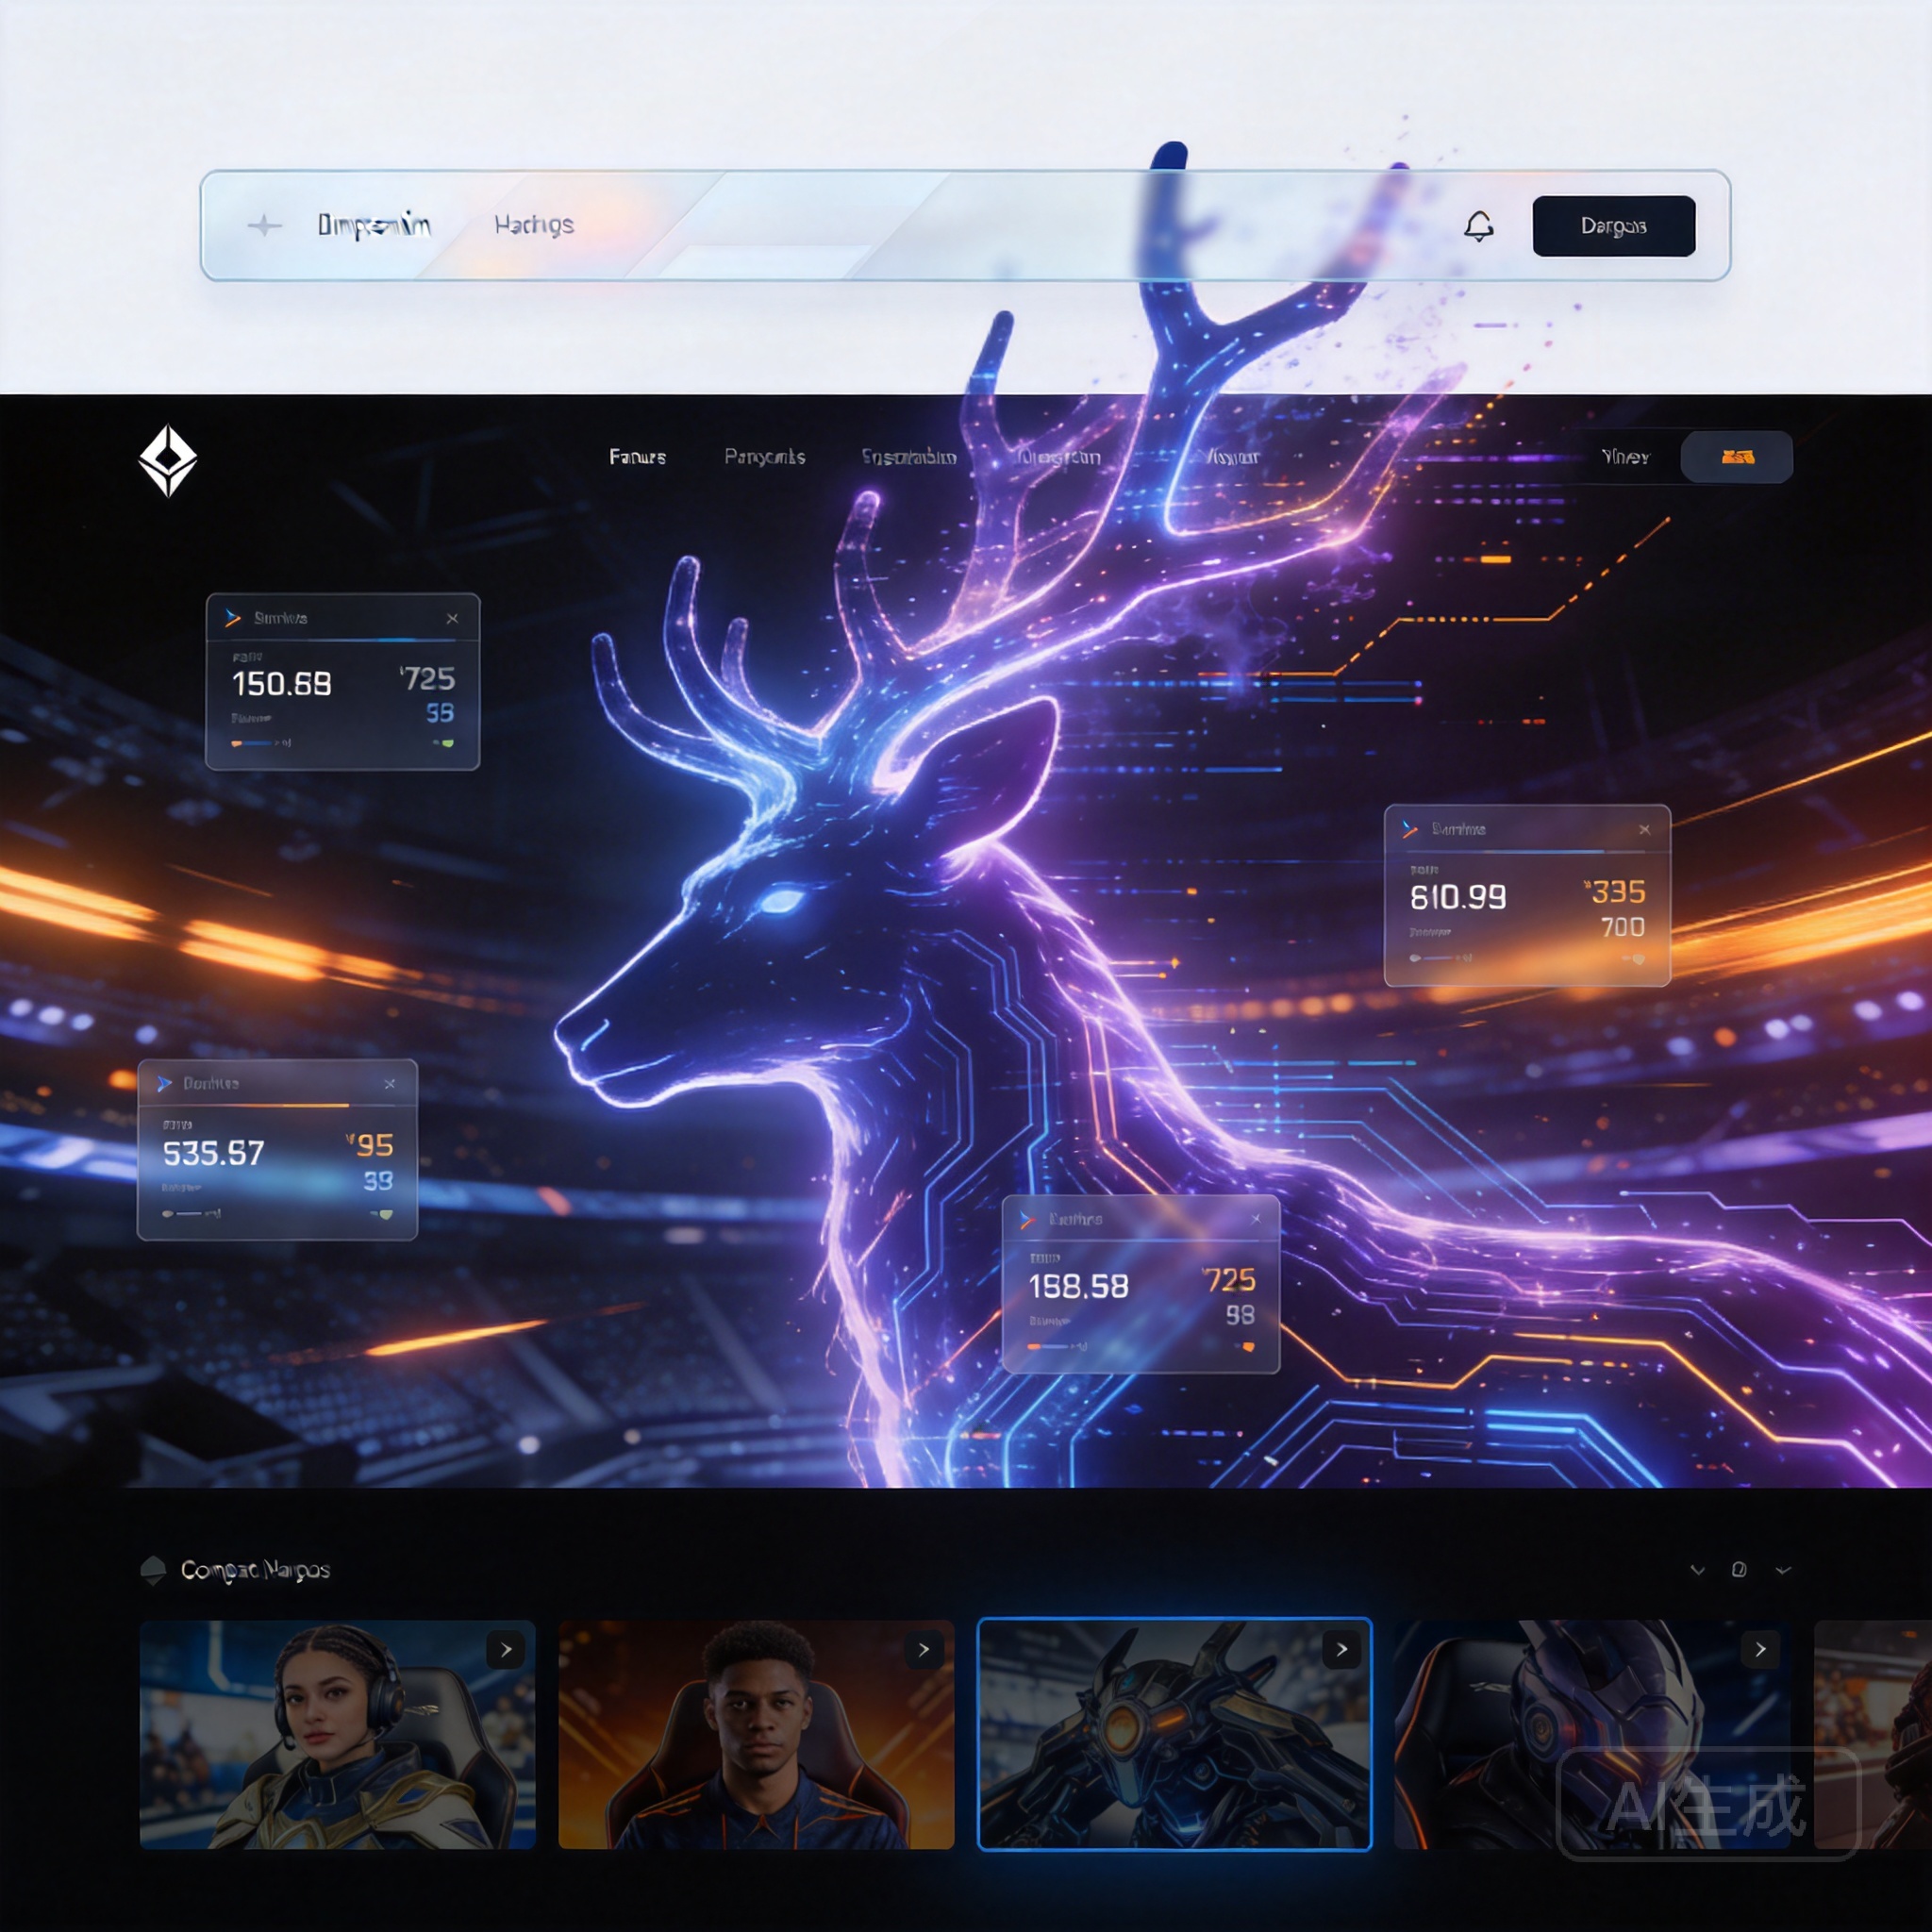Image resolution: width=1932 pixels, height=1932 pixels.
Task: Select the "Dimpsonim" tab in the top bar
Action: coord(374,225)
